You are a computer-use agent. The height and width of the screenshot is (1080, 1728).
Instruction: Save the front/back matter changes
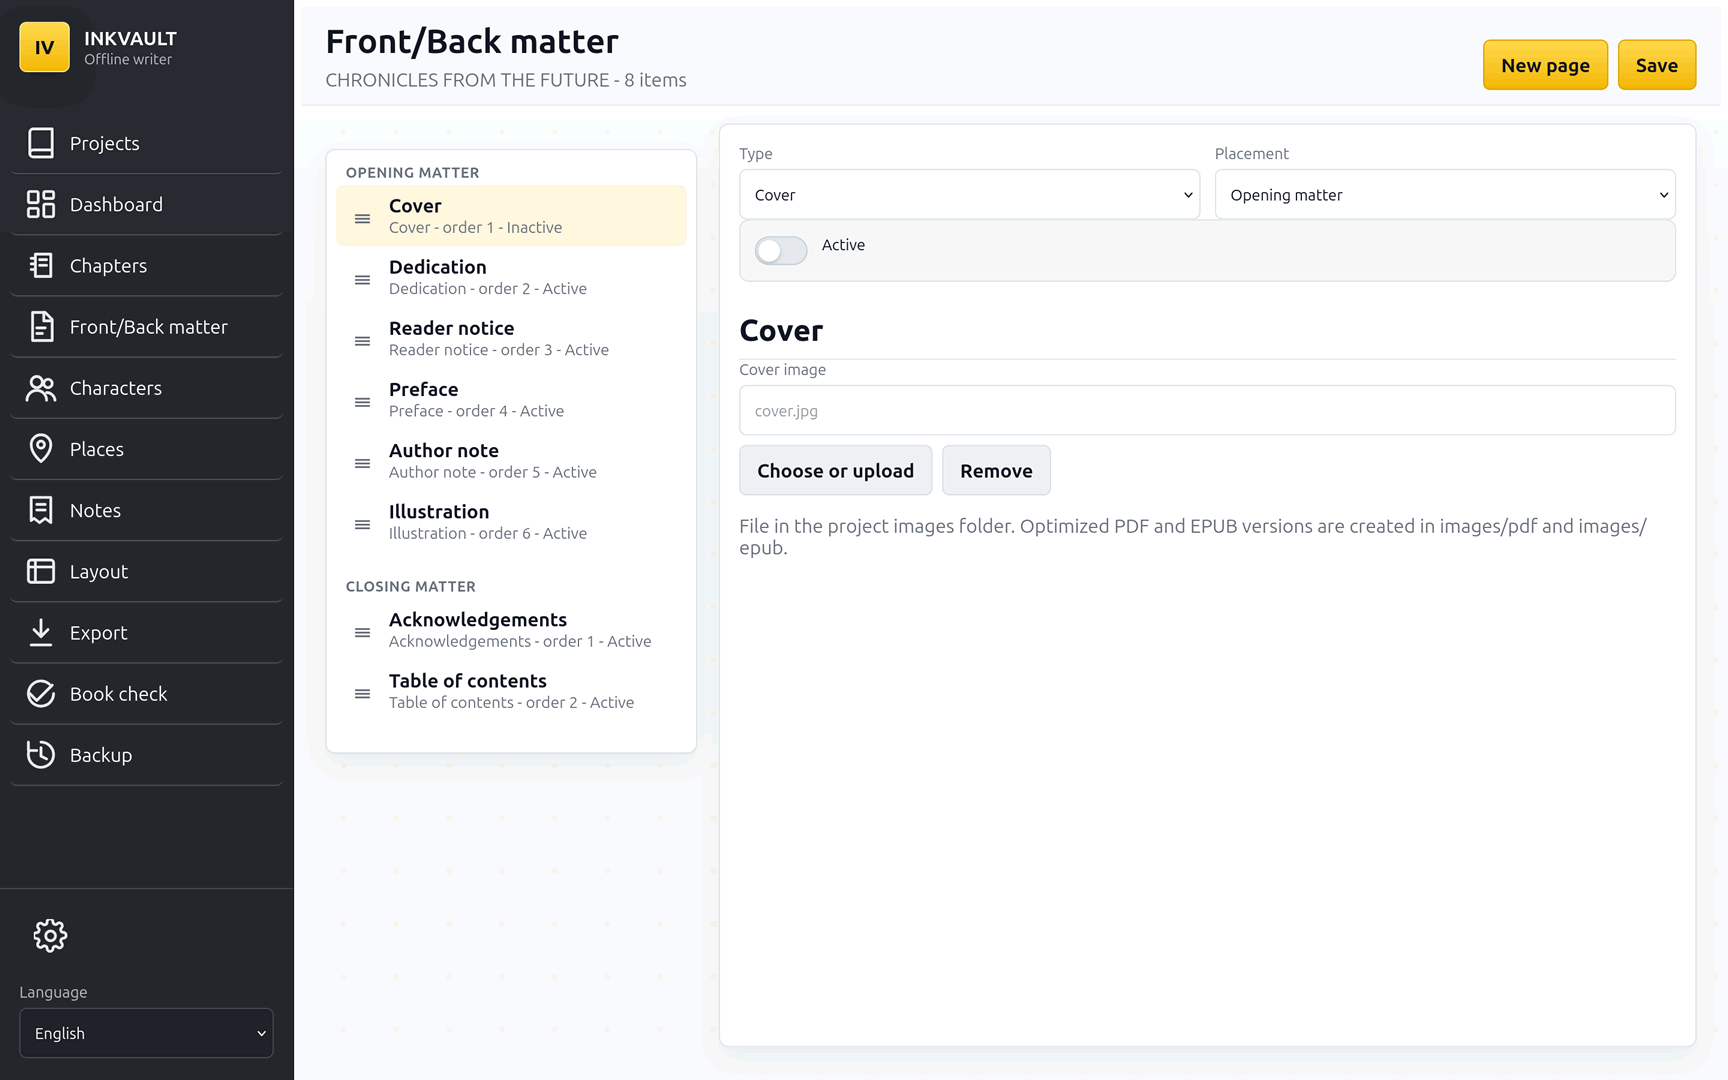coord(1657,65)
